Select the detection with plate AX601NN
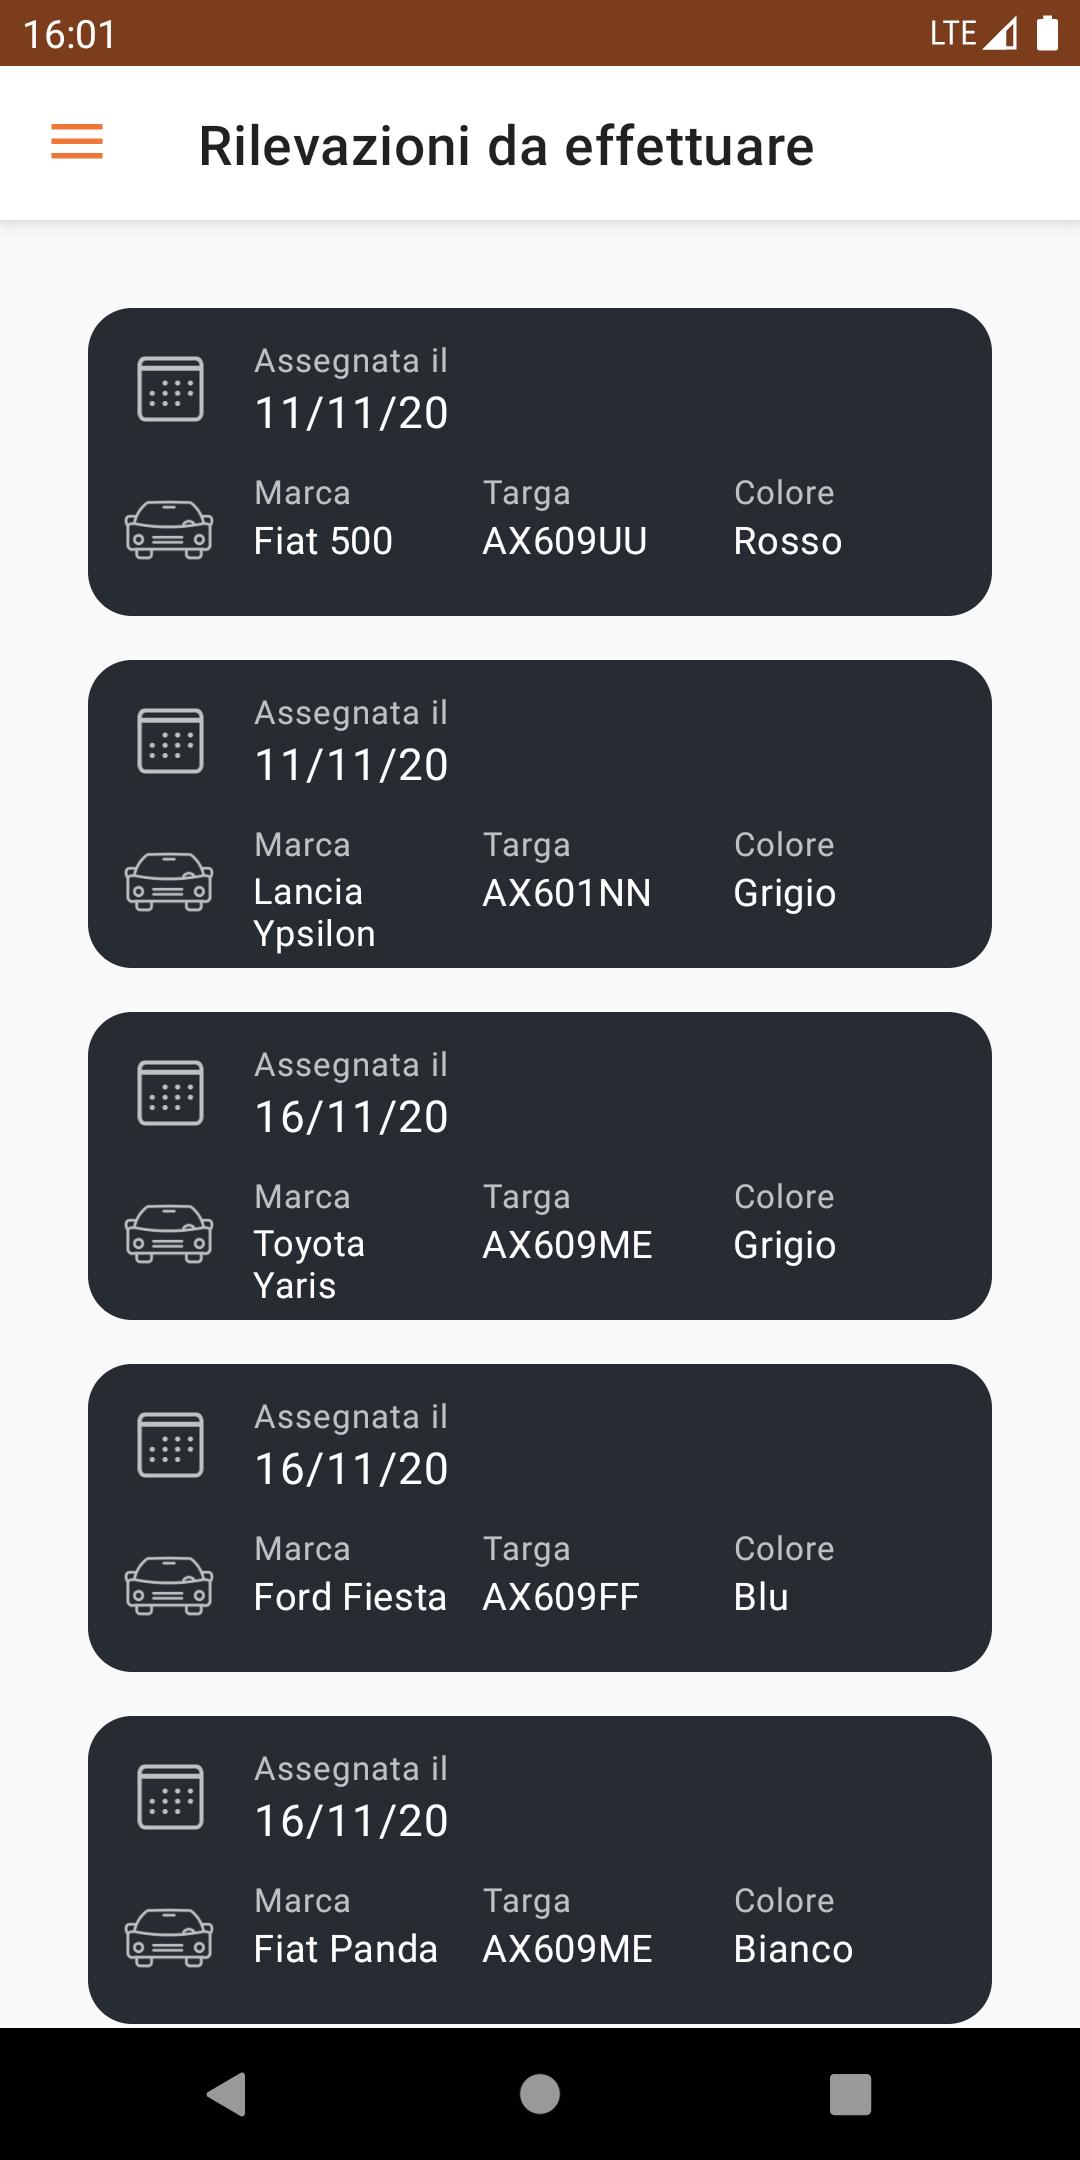 pos(540,814)
